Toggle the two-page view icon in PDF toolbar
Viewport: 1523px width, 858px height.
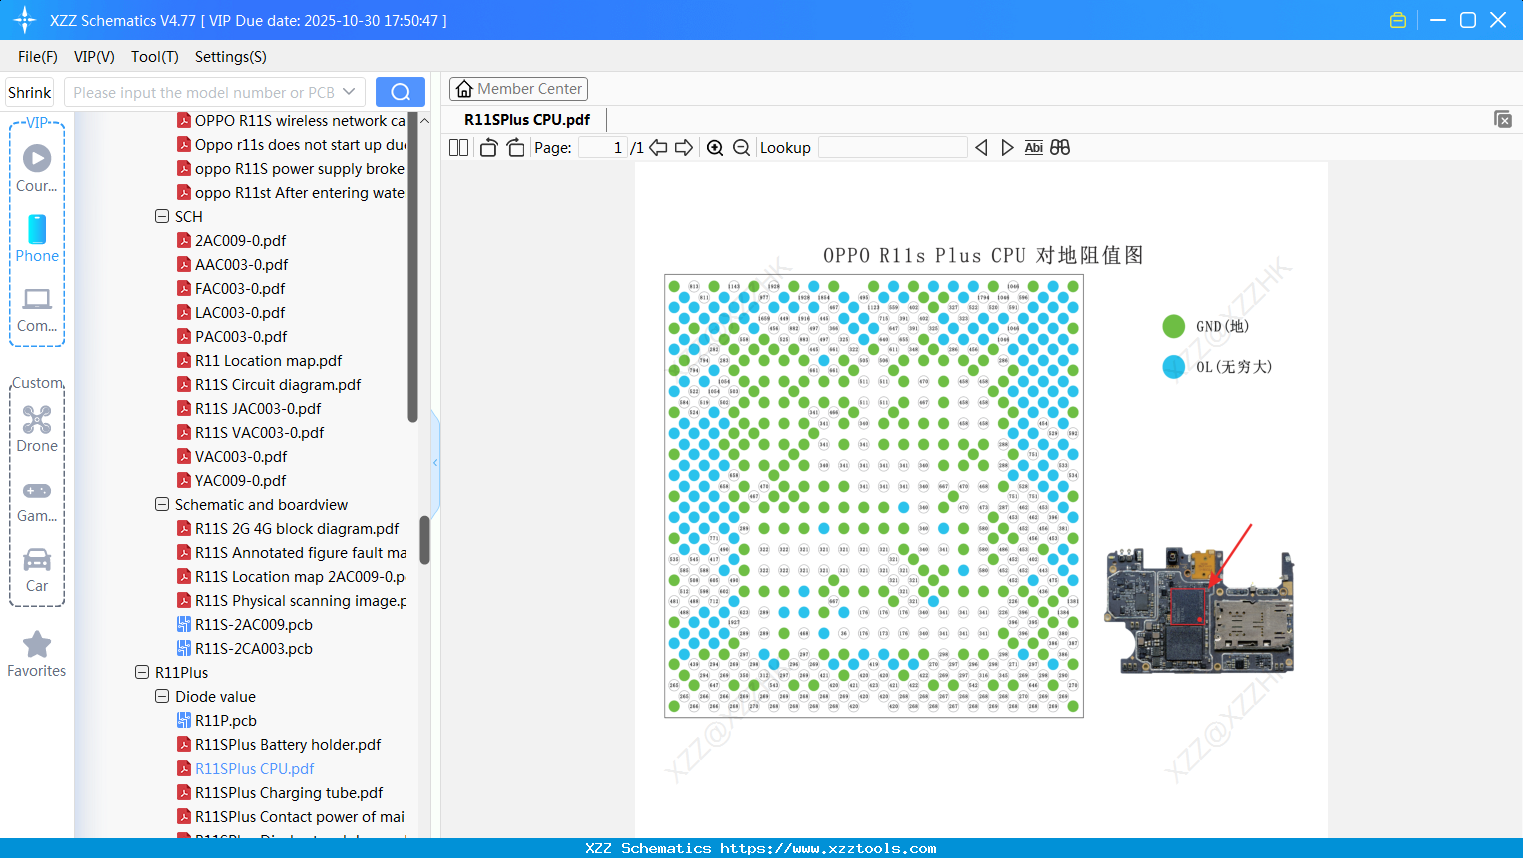[459, 147]
